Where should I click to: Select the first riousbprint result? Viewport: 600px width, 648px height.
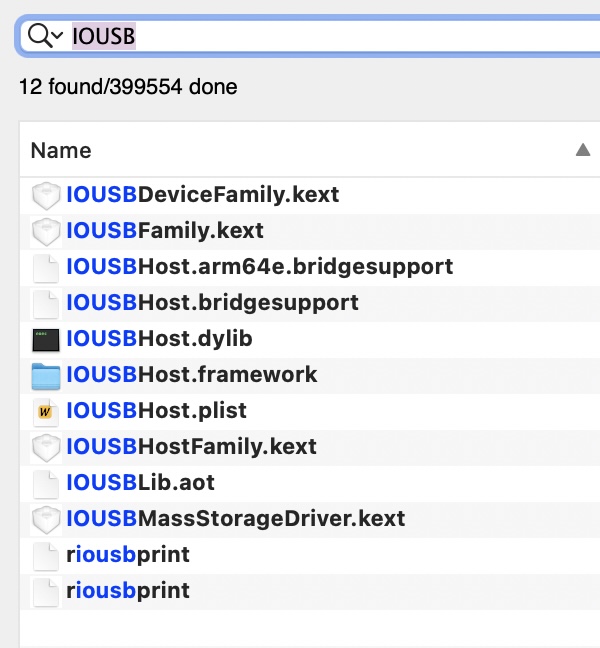127,555
